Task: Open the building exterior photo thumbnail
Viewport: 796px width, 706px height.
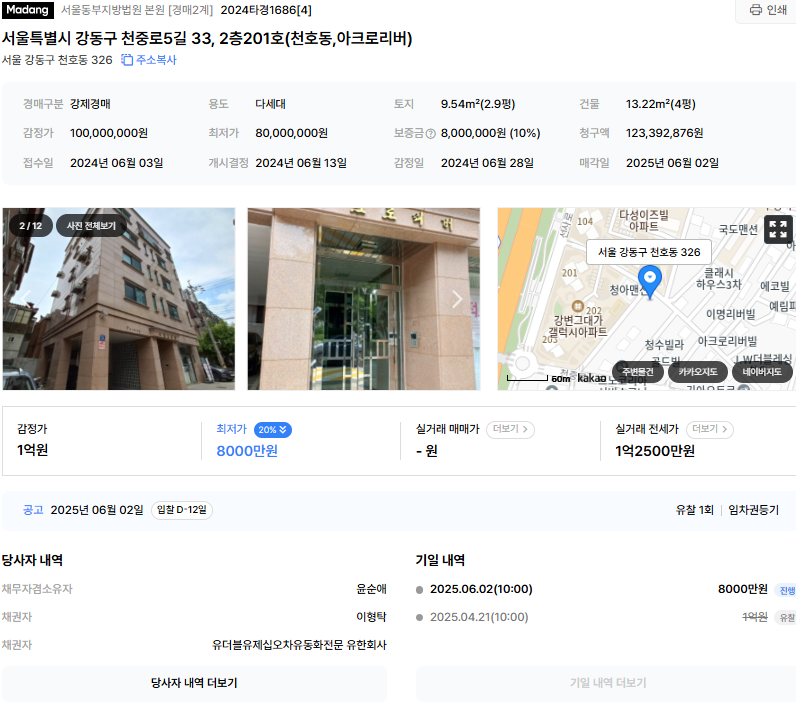Action: click(119, 299)
